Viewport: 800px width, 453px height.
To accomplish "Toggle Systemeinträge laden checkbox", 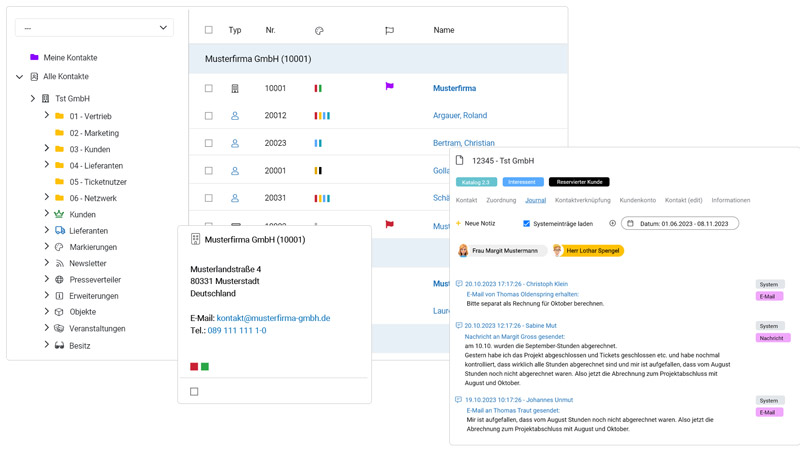I will click(x=527, y=223).
